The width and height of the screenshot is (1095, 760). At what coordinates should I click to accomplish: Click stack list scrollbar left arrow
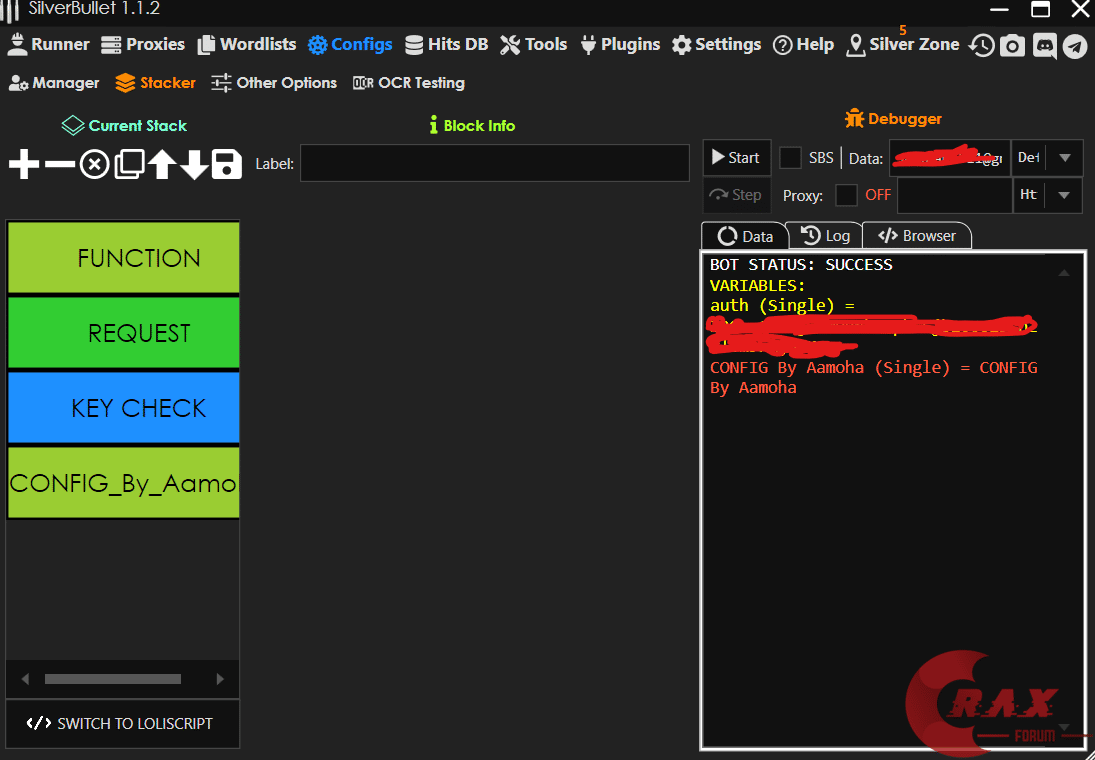pyautogui.click(x=25, y=679)
